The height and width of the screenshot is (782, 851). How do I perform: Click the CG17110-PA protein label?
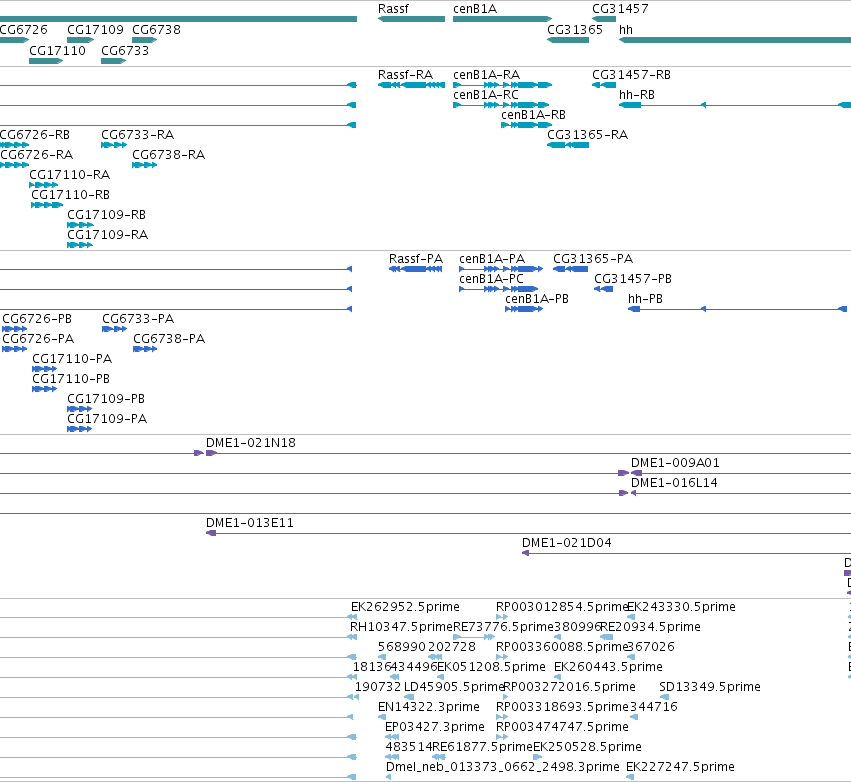pos(72,359)
